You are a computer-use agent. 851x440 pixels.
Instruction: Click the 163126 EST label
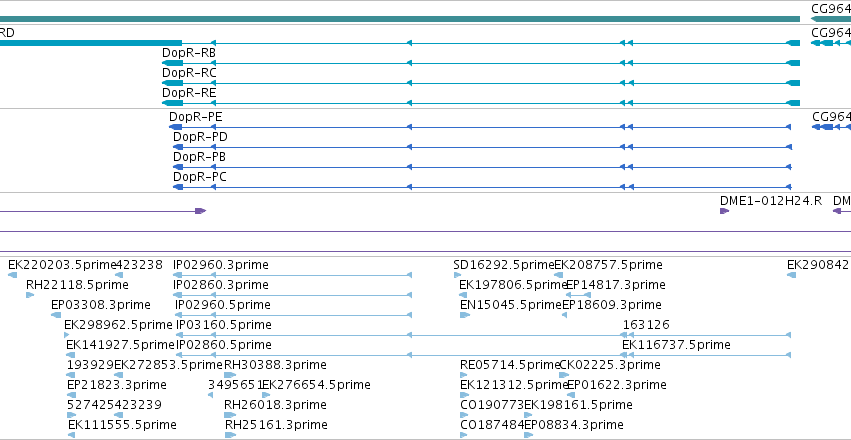(x=646, y=325)
